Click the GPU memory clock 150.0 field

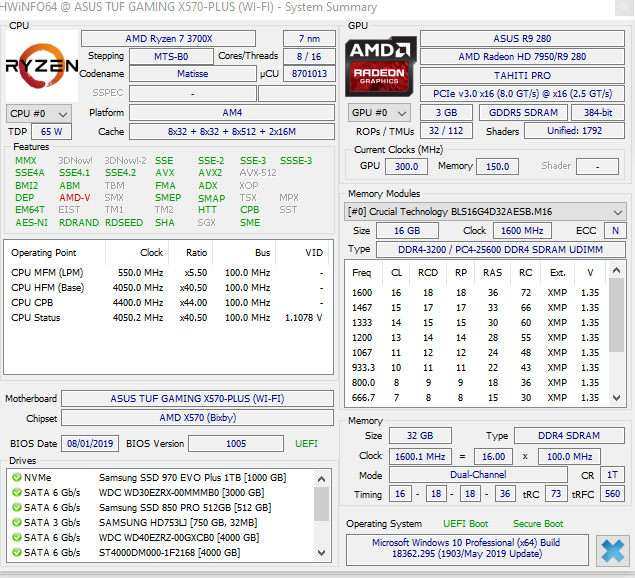click(x=497, y=166)
